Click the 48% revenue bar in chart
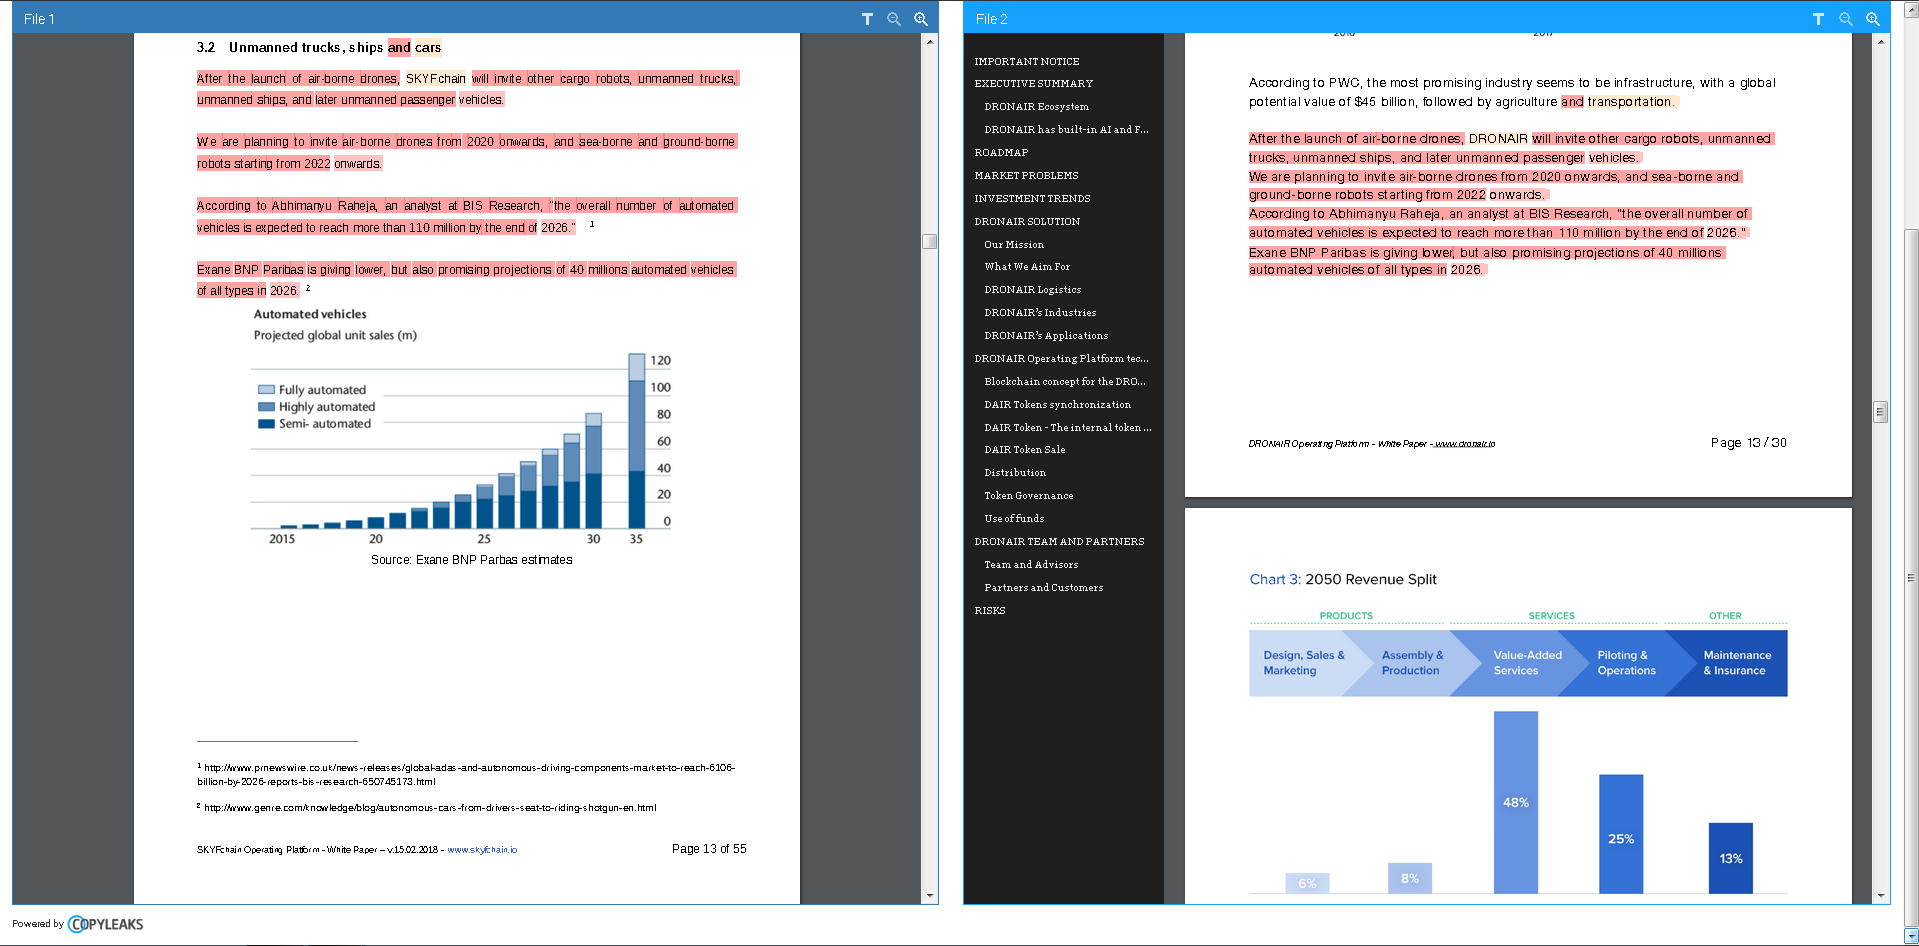 (x=1516, y=802)
